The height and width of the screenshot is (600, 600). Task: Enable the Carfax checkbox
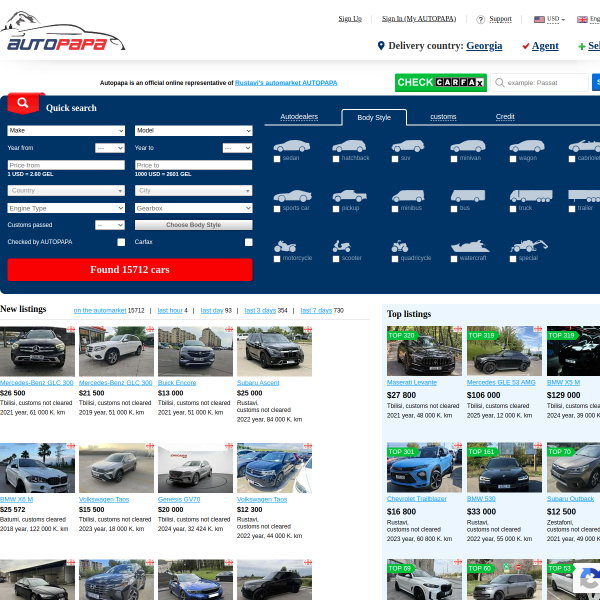coord(249,242)
